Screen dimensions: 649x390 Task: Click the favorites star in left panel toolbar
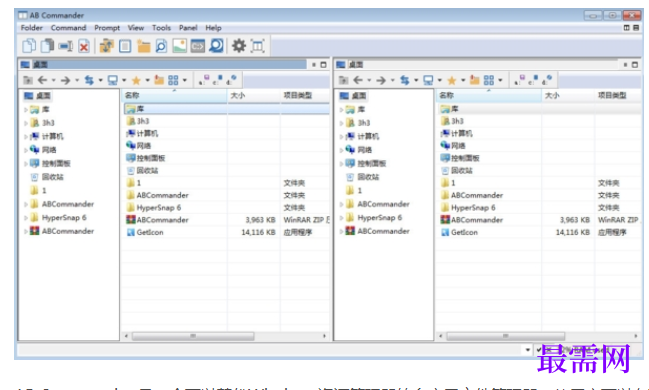[x=136, y=80]
